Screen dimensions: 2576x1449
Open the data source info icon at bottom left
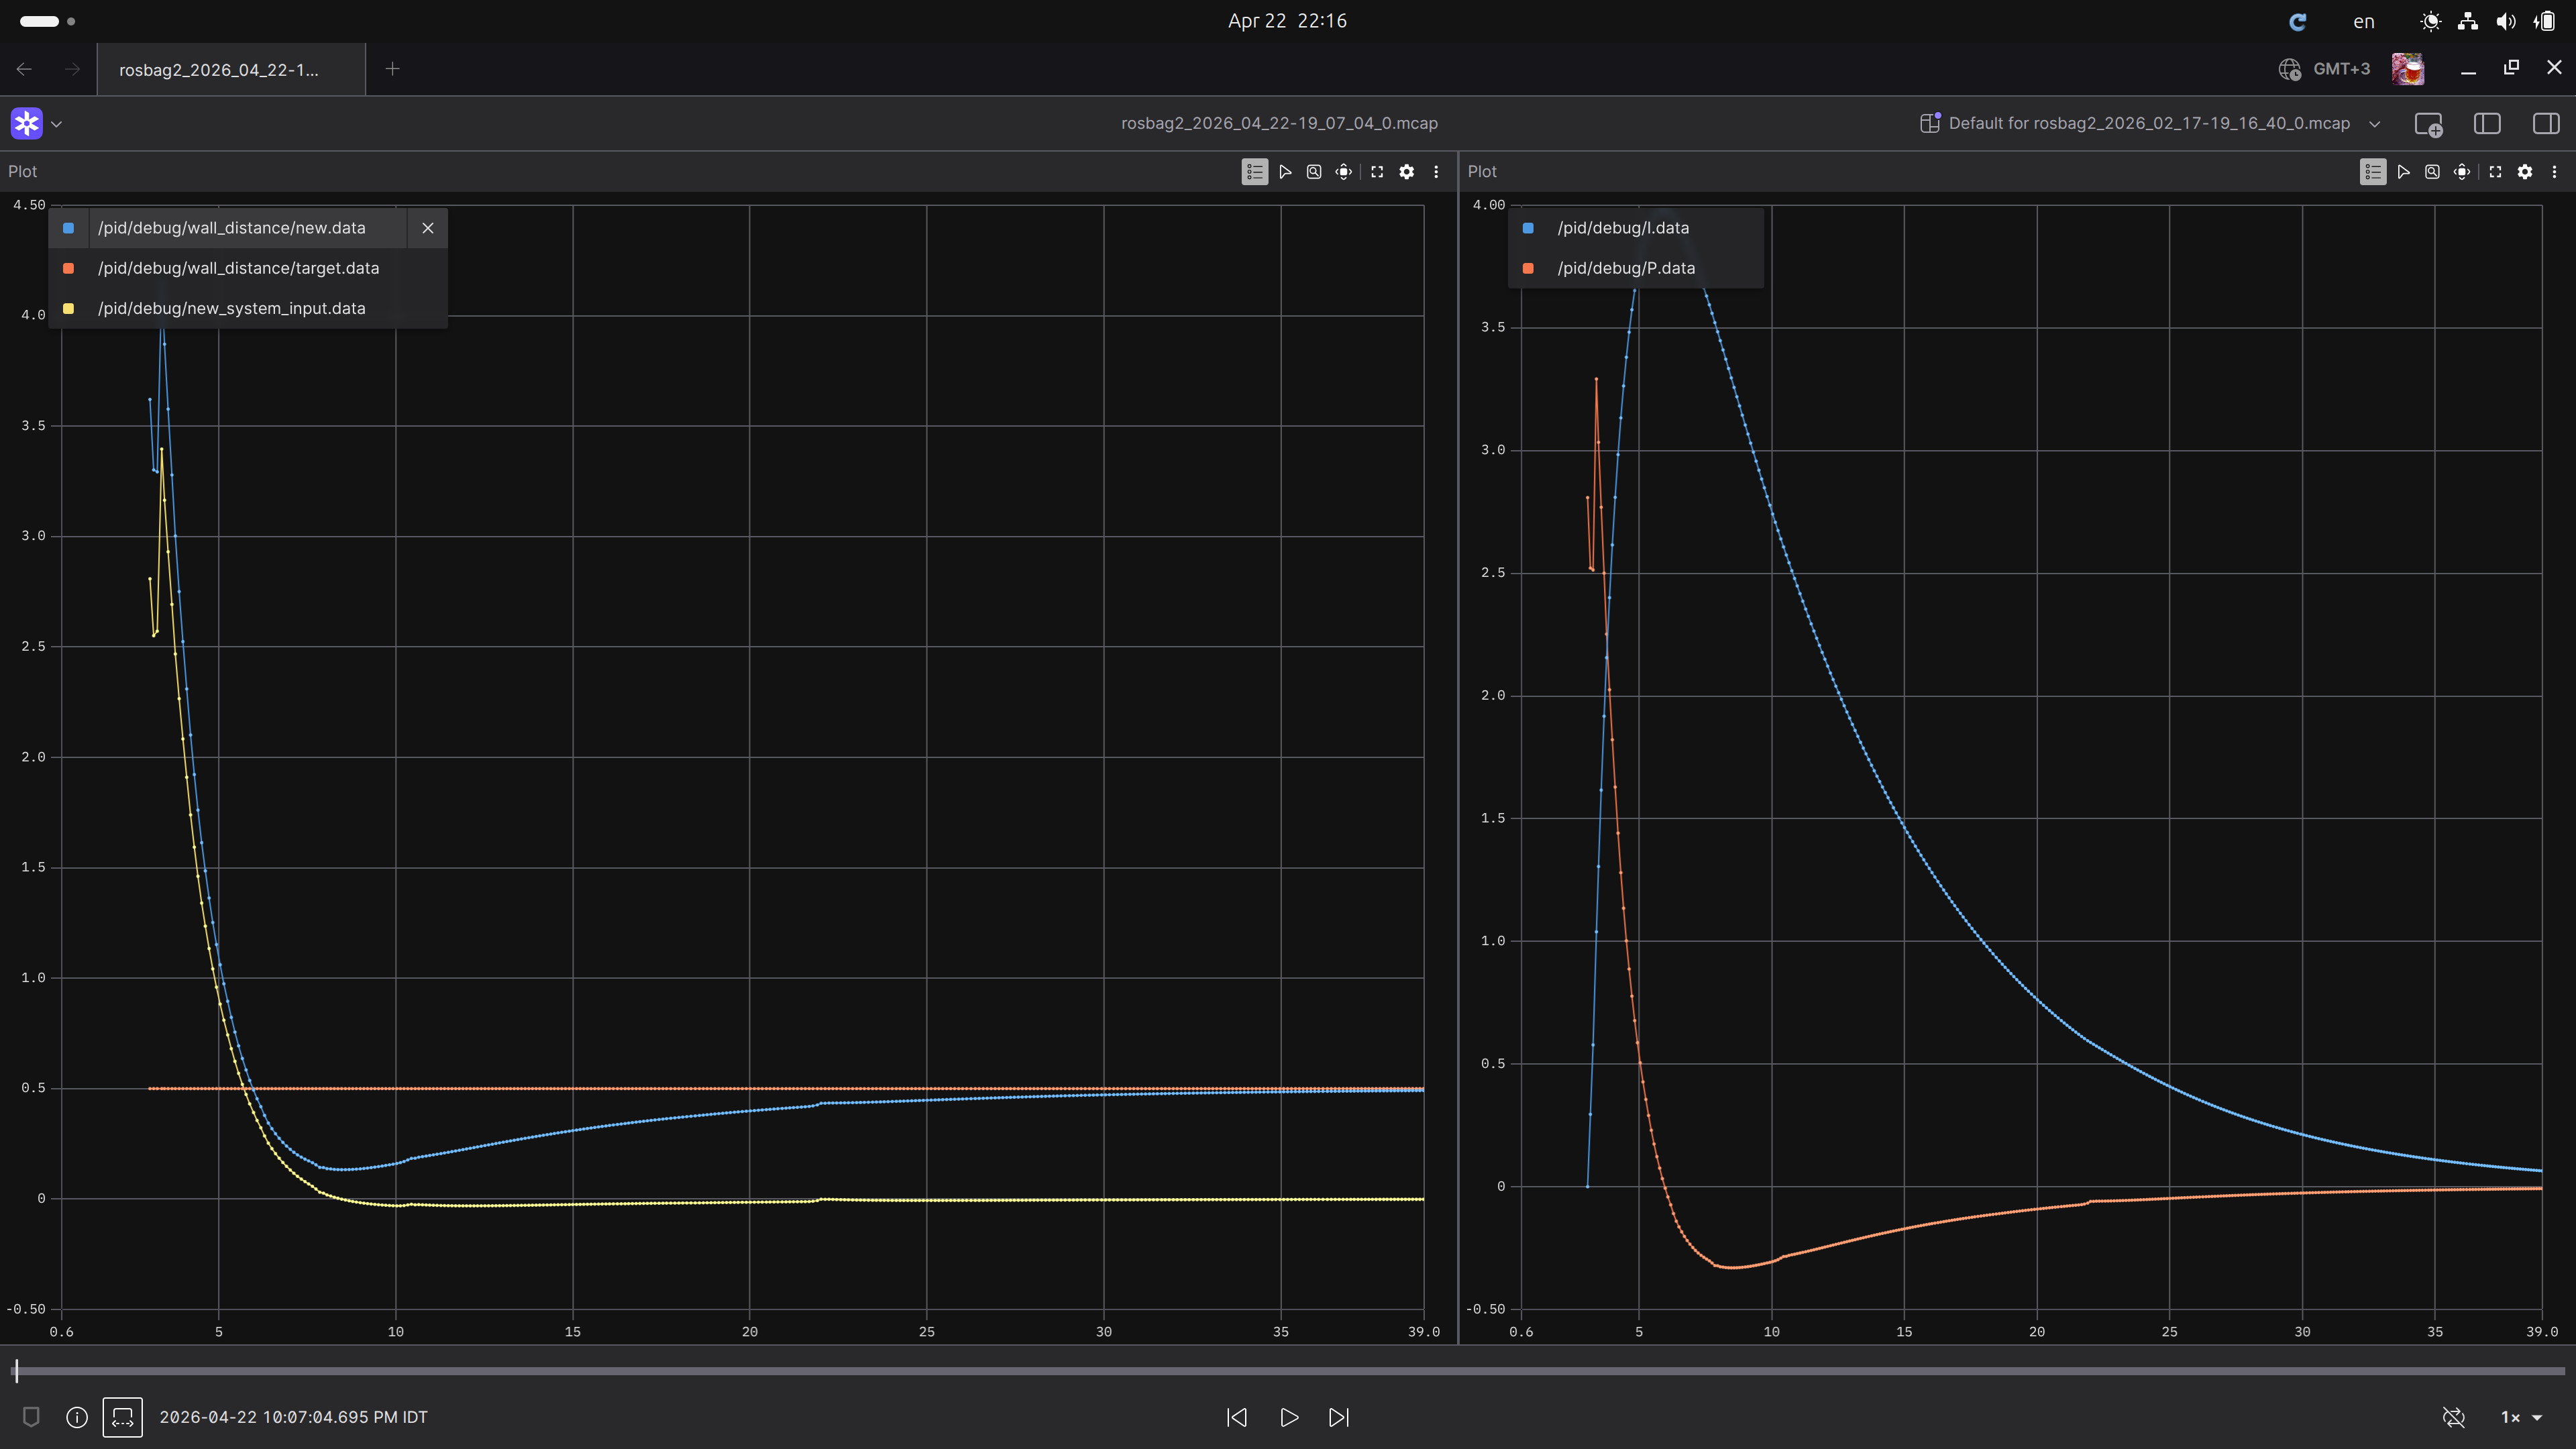click(76, 1417)
